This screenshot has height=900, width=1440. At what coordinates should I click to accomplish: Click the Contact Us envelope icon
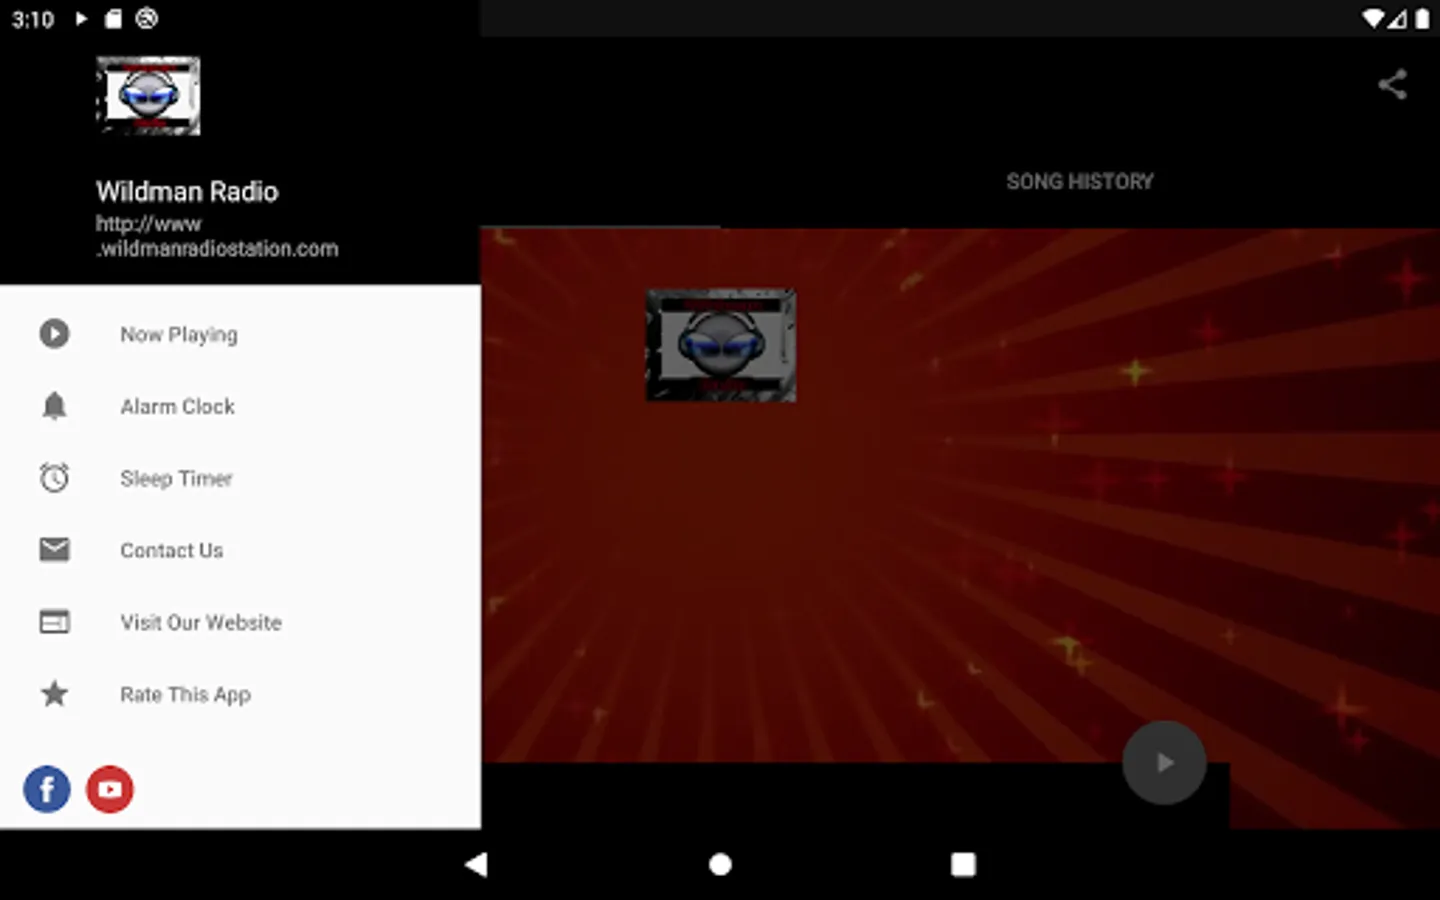55,549
